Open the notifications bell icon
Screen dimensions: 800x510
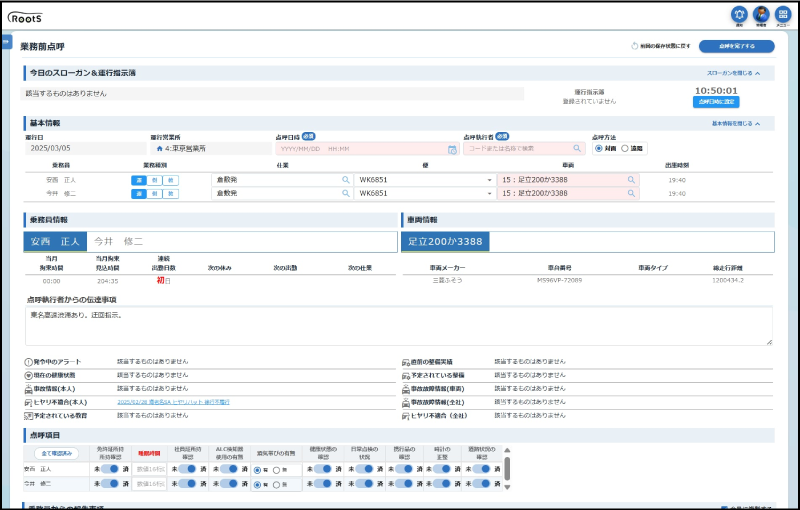(x=739, y=14)
